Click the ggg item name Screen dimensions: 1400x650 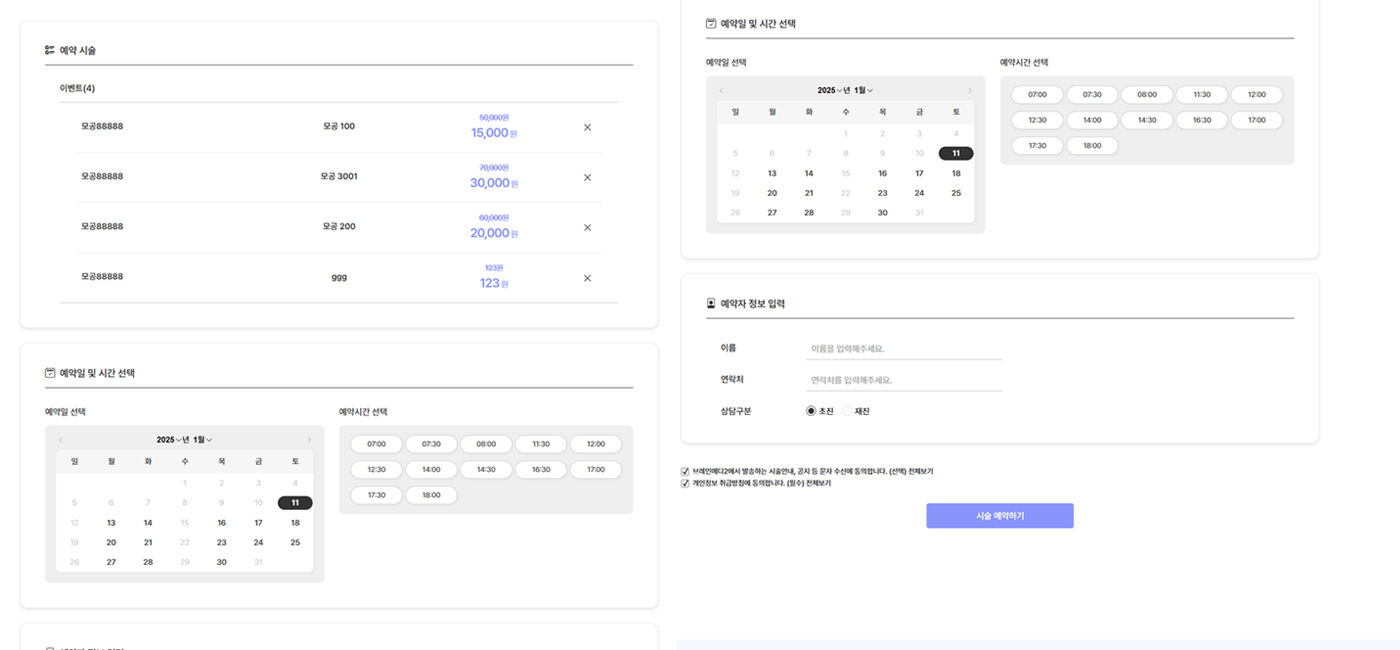coord(339,277)
